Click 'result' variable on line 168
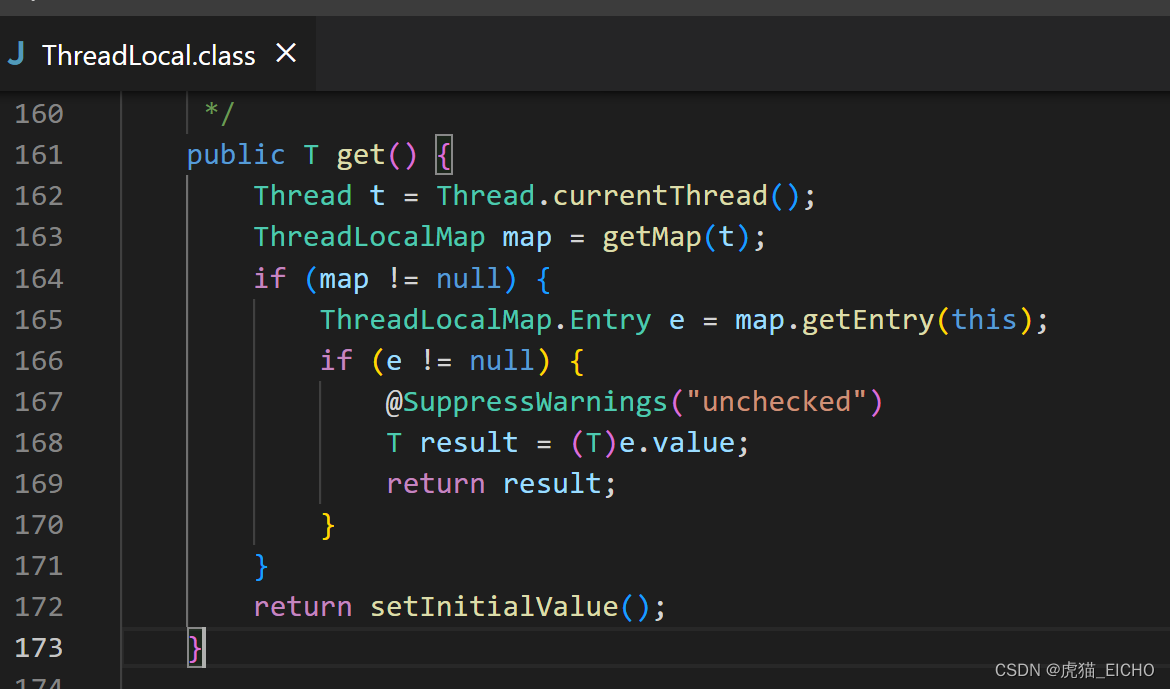The height and width of the screenshot is (689, 1170). [x=469, y=443]
